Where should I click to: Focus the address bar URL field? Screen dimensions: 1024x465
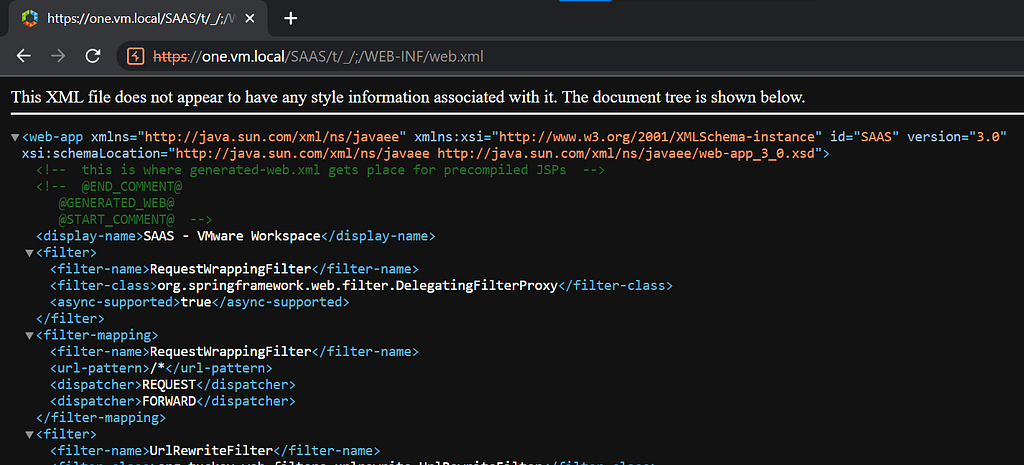568,56
